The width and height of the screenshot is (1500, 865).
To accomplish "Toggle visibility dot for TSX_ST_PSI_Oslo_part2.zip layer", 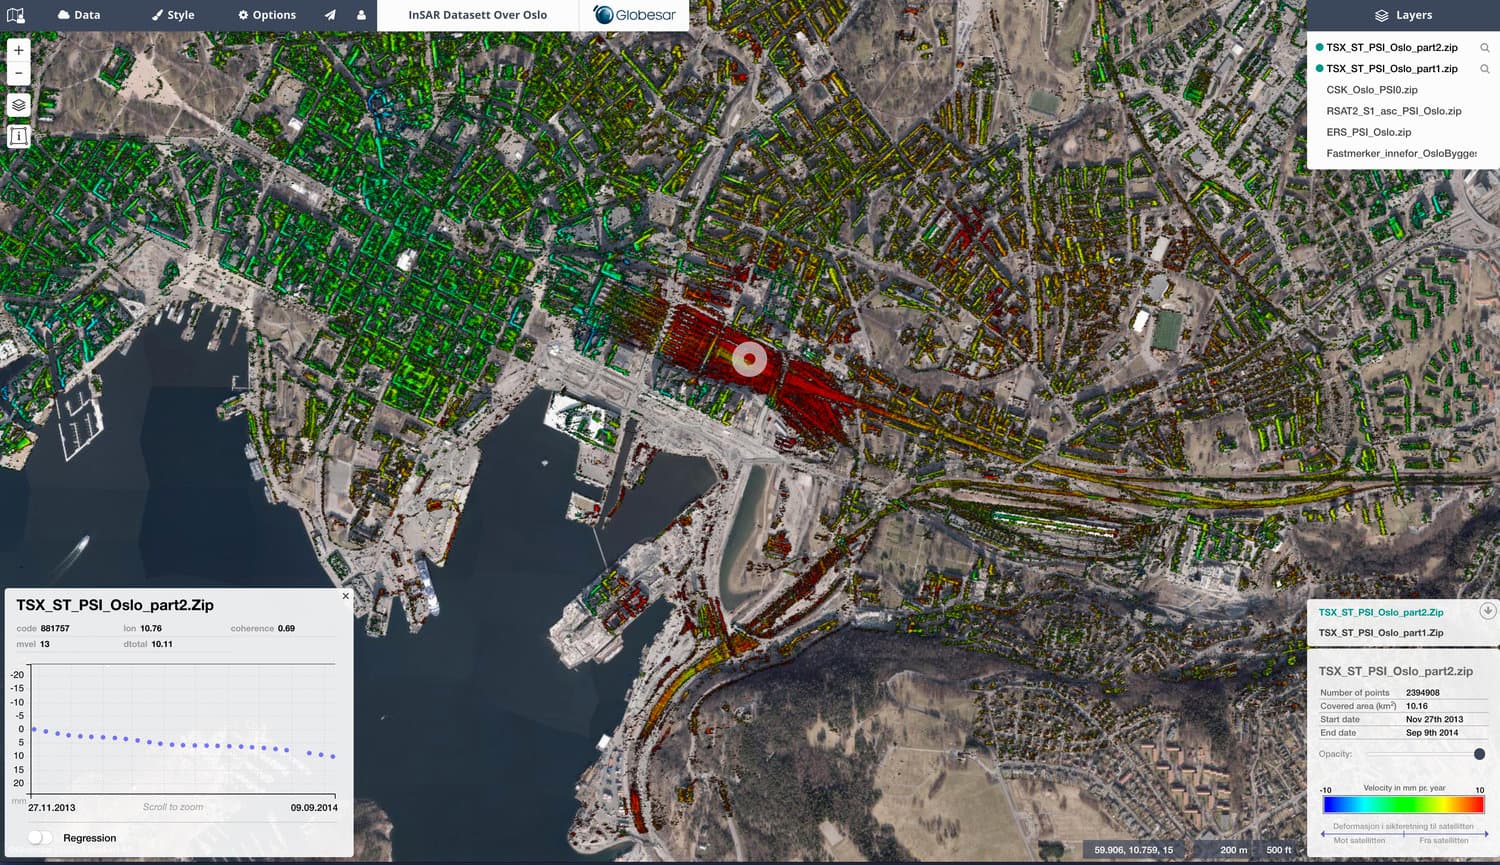I will tap(1316, 47).
